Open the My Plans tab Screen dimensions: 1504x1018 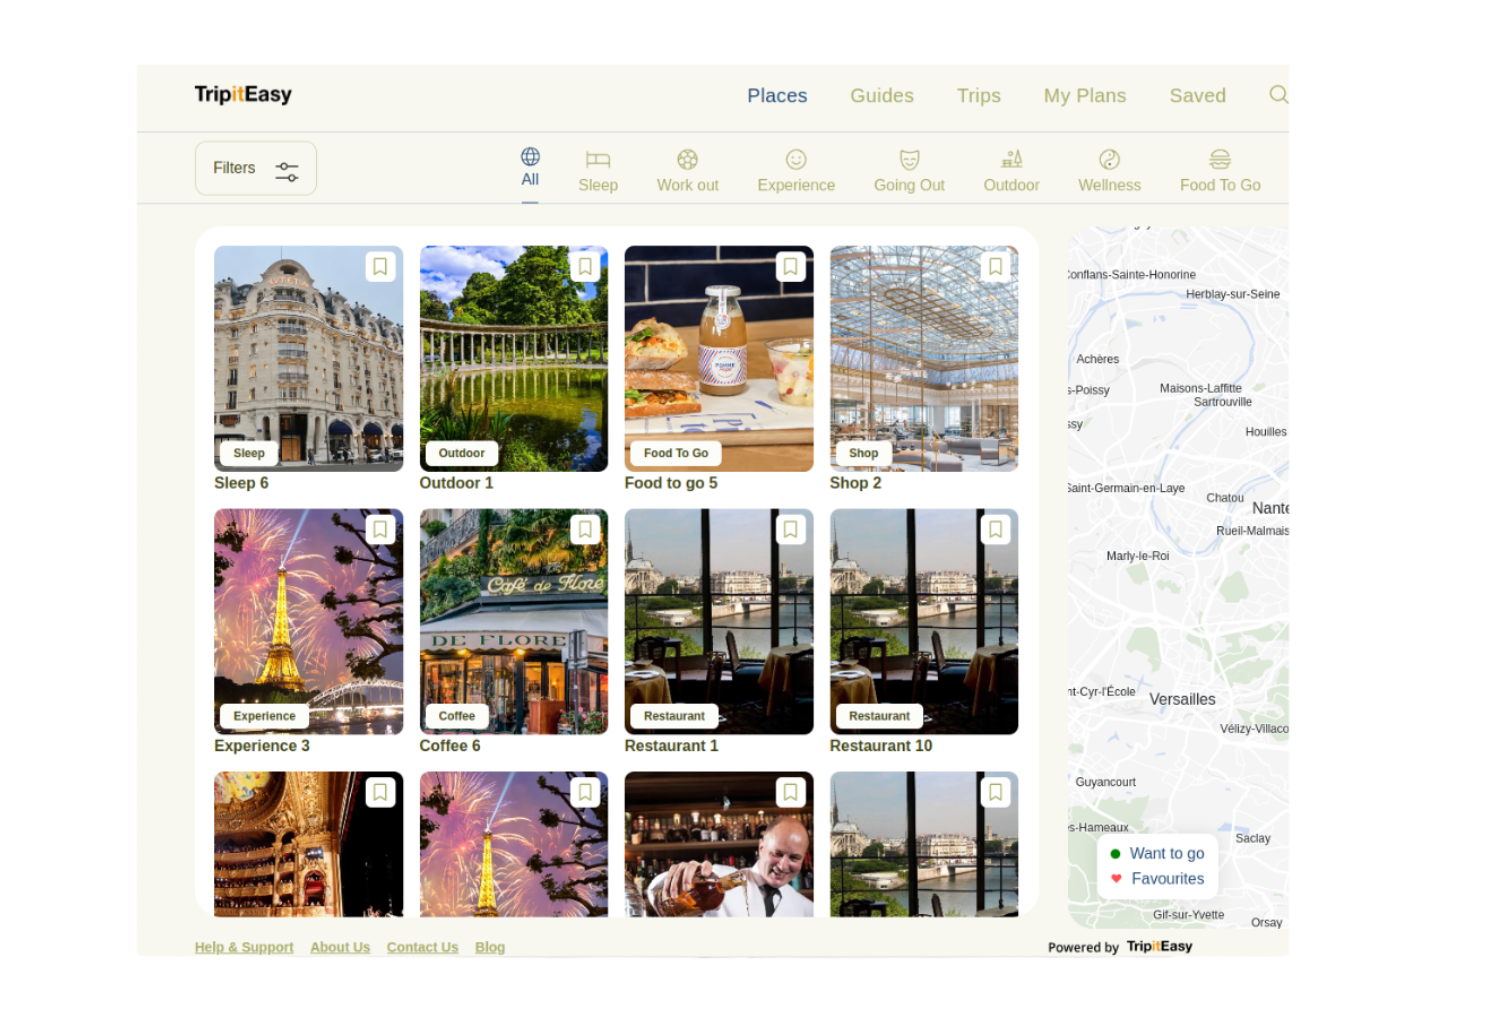click(1084, 96)
